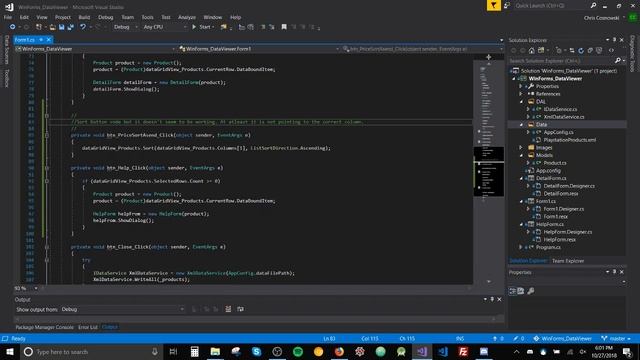Collapse the DAL folder

pyautogui.click(x=521, y=102)
